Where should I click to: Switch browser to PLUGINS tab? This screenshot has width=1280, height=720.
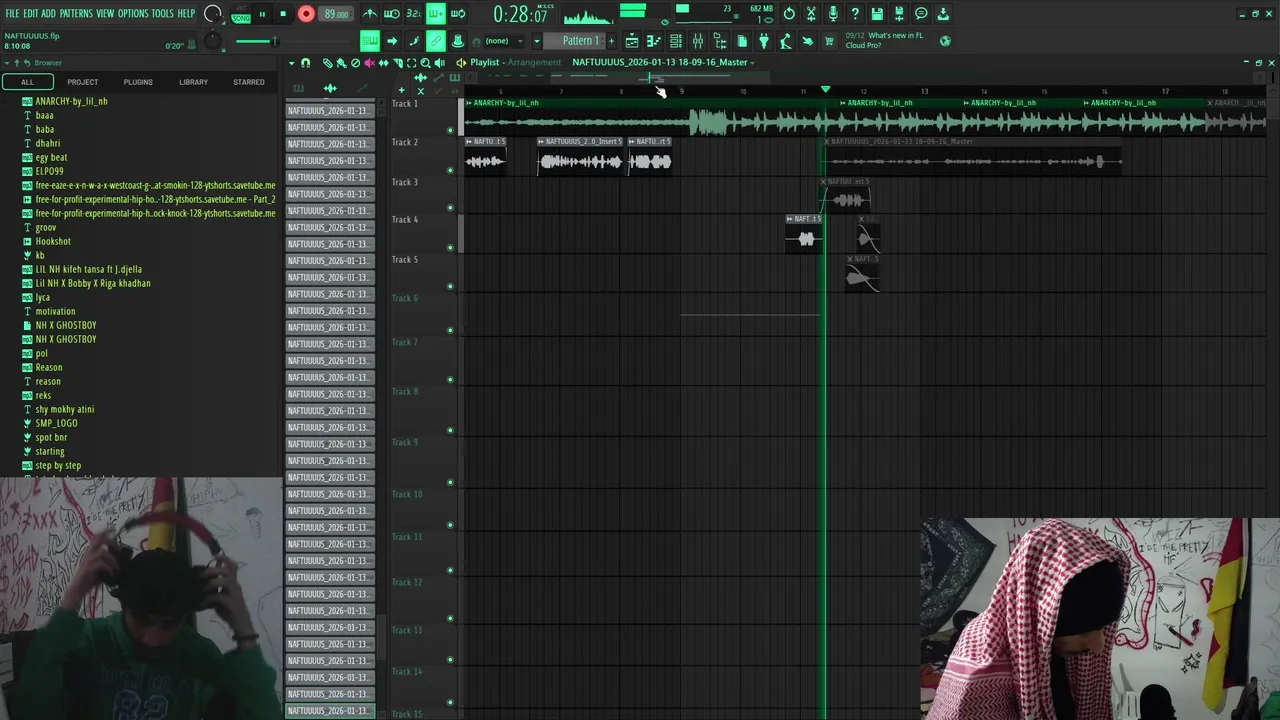click(138, 82)
